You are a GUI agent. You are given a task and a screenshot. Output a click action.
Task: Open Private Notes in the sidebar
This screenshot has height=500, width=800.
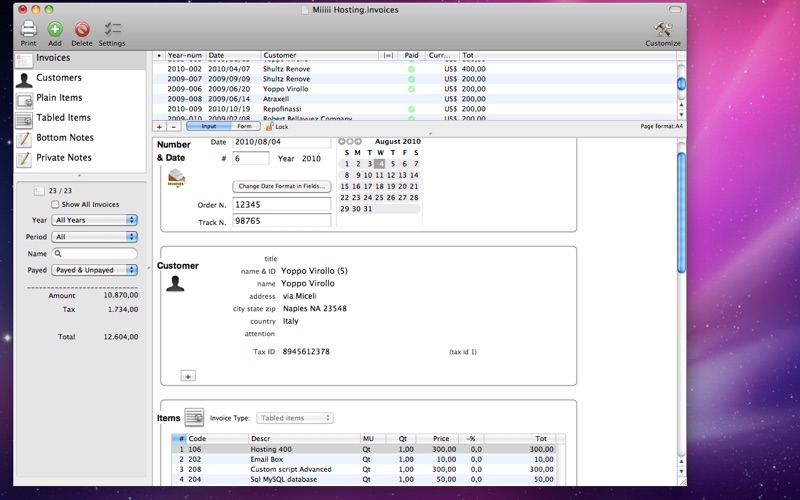[63, 158]
